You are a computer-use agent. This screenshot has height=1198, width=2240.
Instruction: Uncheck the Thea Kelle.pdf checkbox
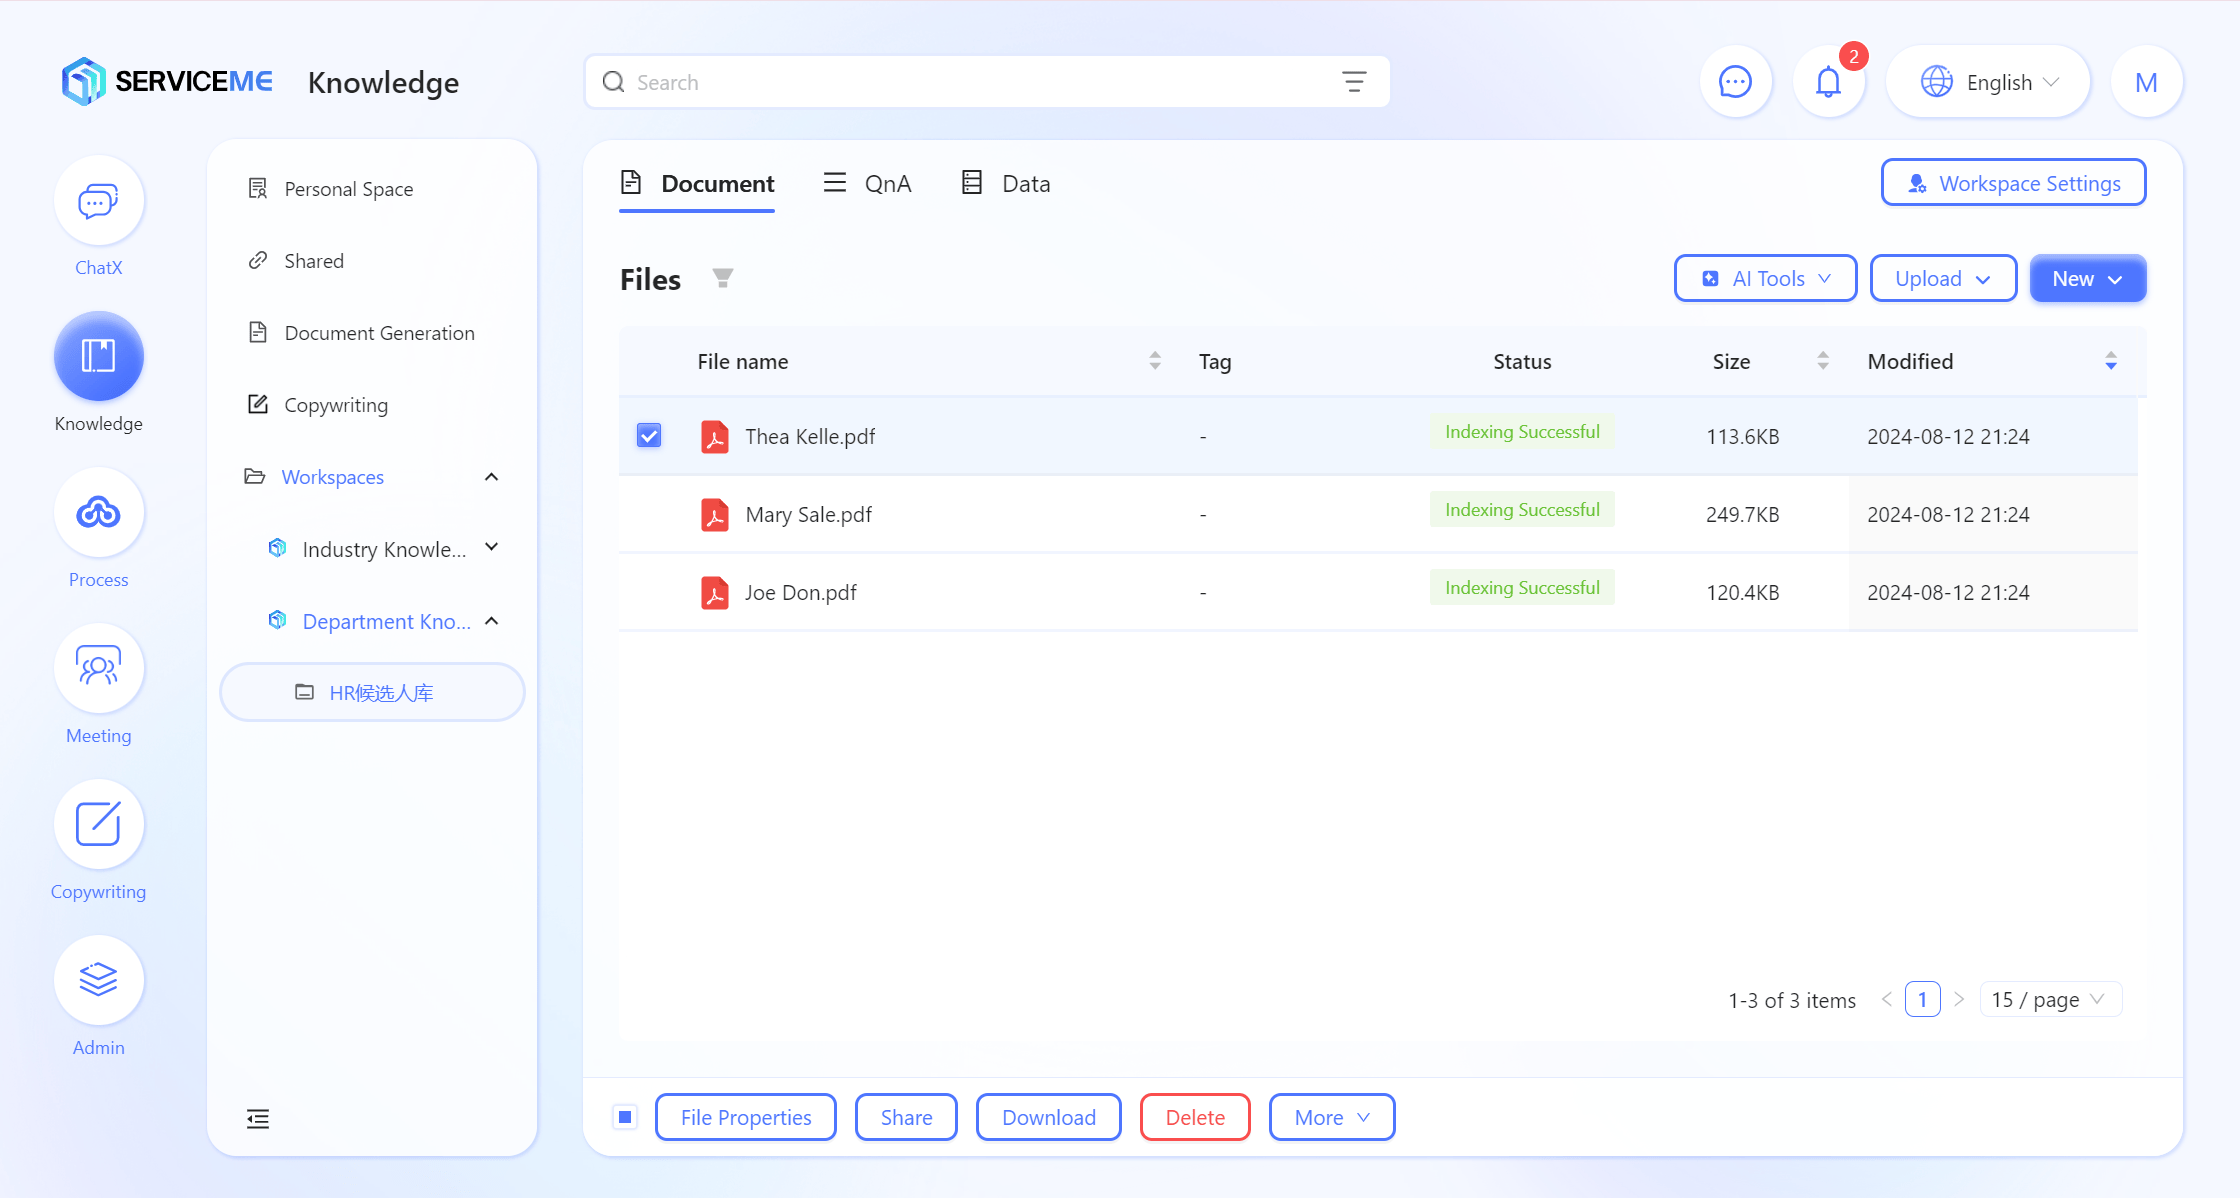tap(649, 435)
